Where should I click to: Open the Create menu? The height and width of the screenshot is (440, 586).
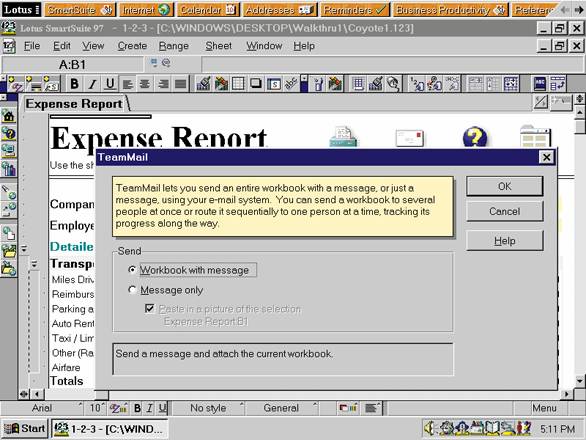pos(132,46)
